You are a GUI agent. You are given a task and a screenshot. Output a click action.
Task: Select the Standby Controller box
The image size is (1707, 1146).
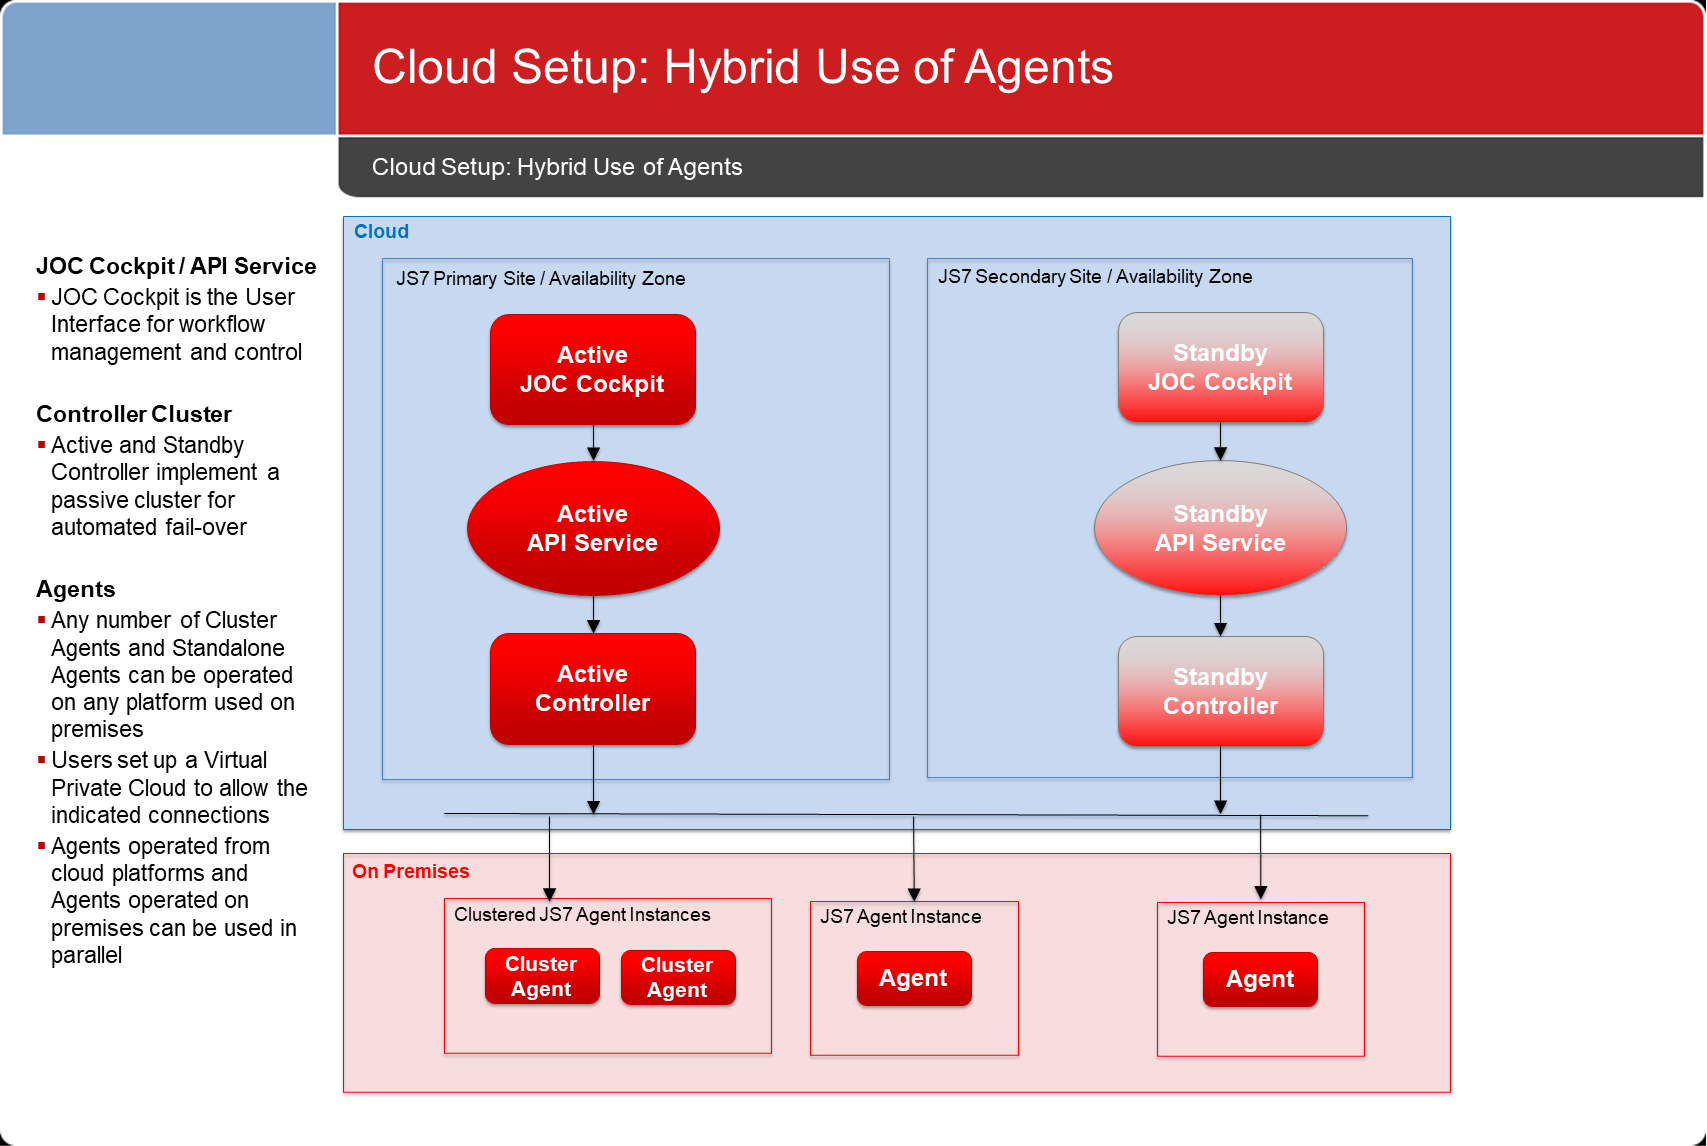click(x=1221, y=691)
